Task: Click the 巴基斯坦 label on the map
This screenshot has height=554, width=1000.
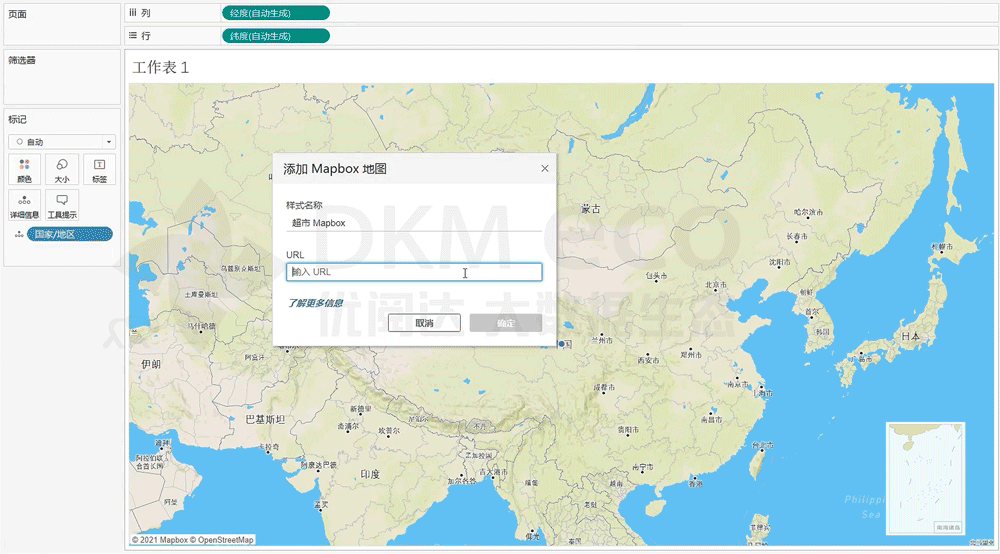Action: pyautogui.click(x=265, y=419)
